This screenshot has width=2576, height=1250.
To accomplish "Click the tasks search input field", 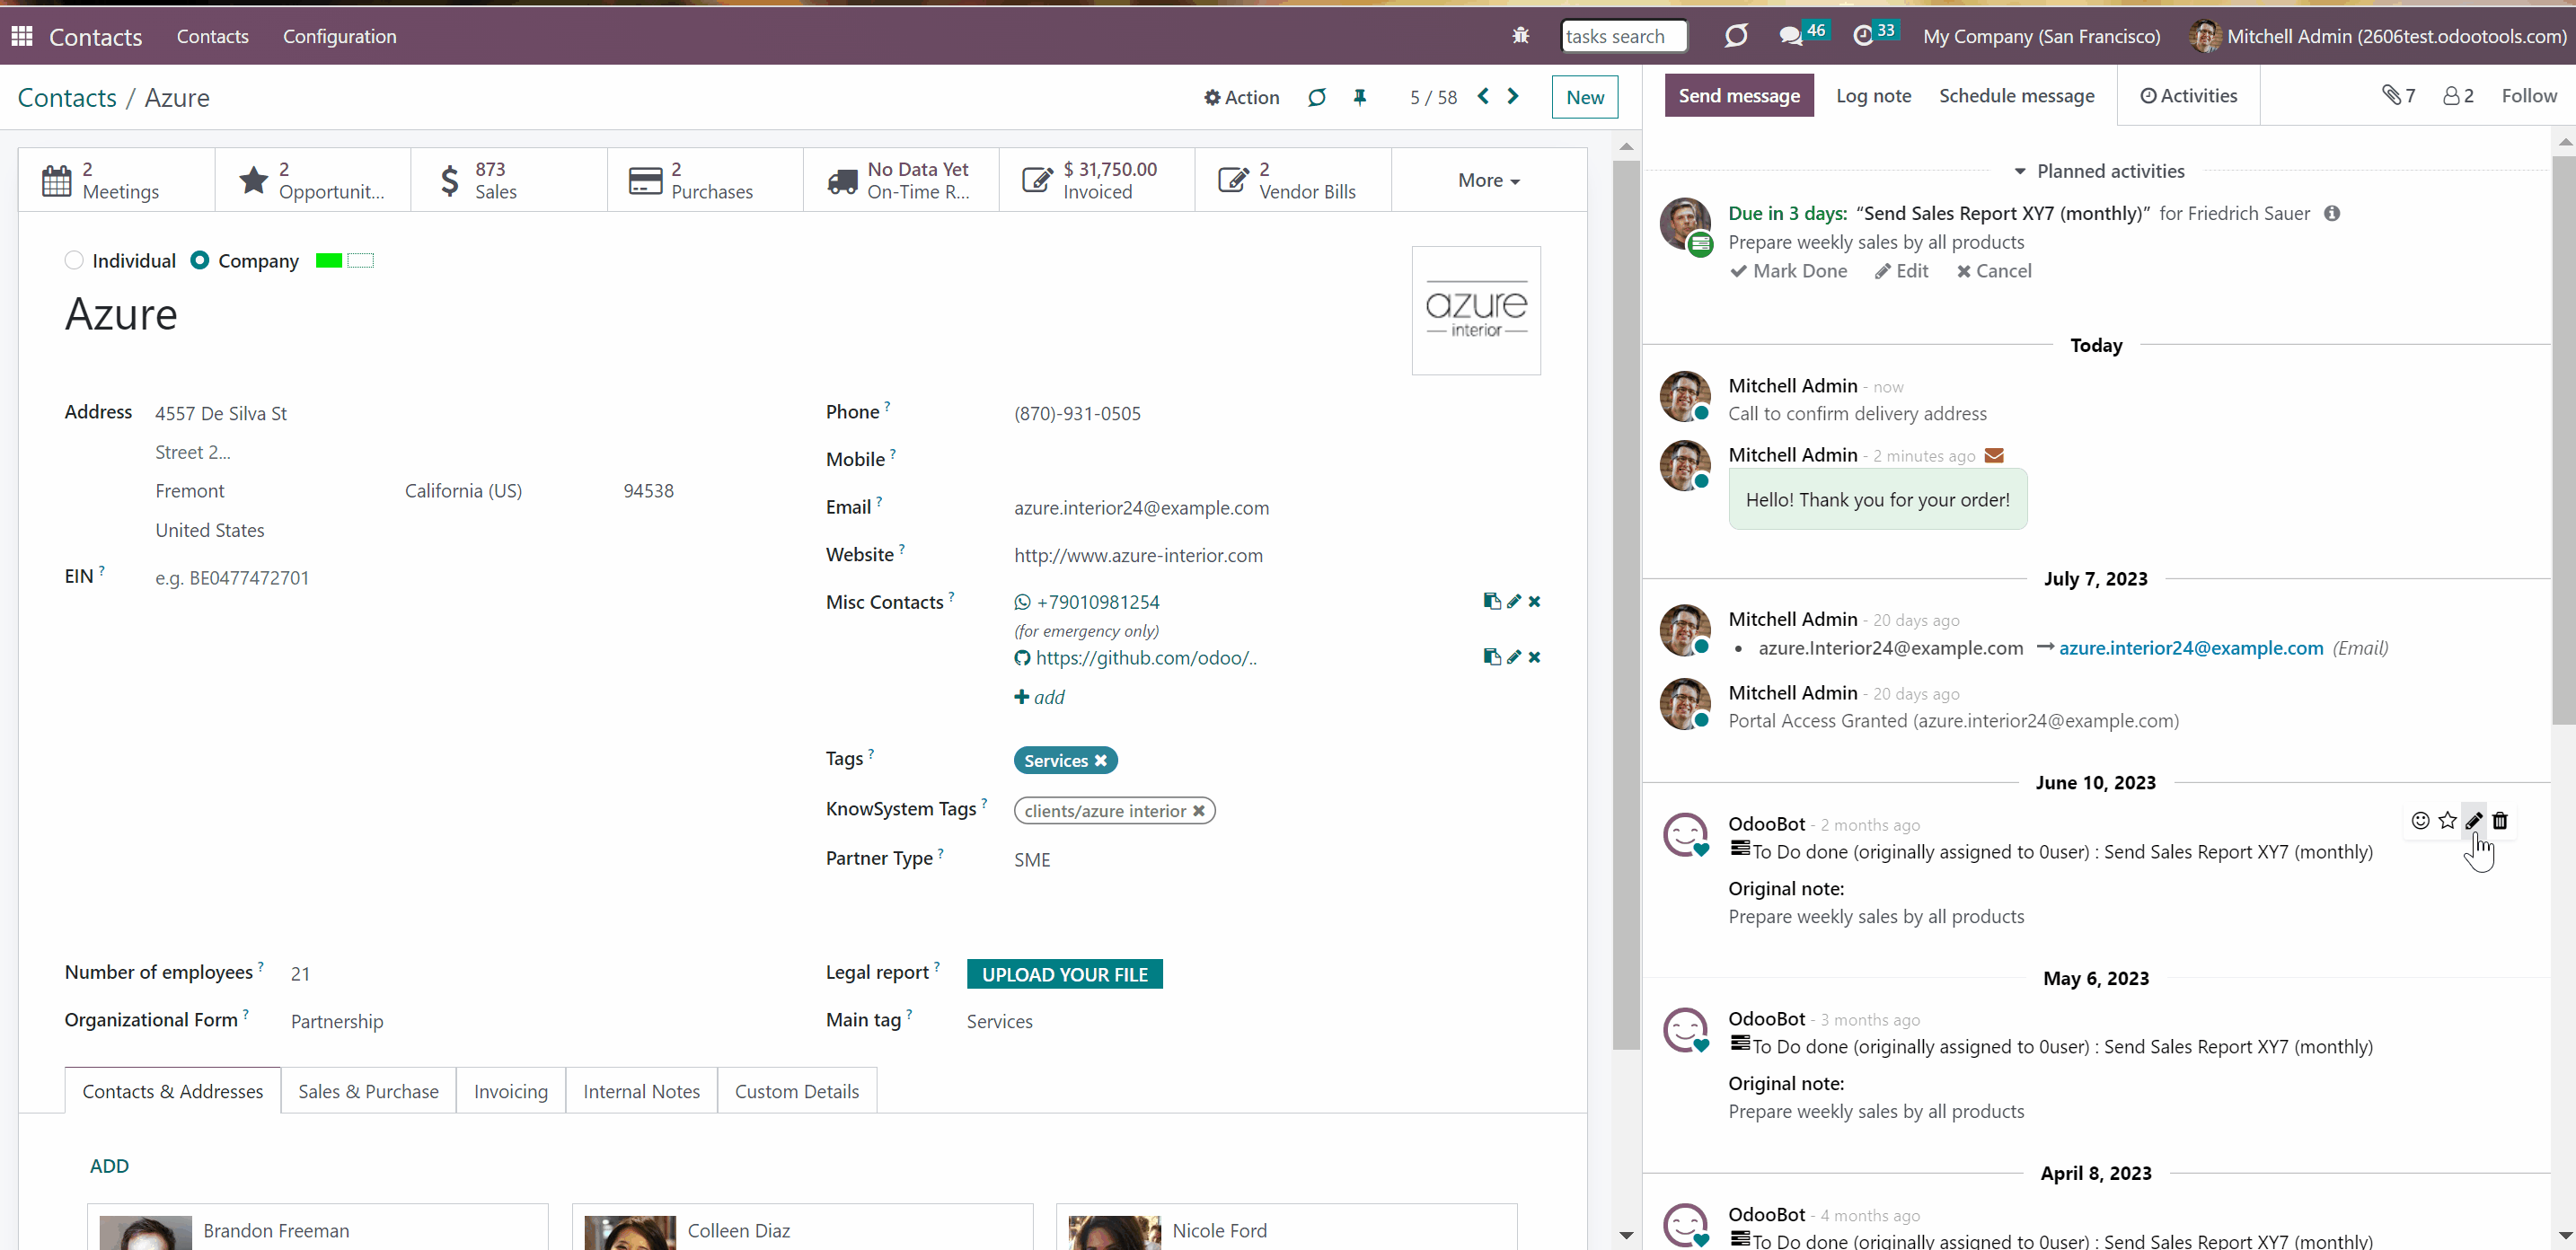I will (x=1624, y=36).
